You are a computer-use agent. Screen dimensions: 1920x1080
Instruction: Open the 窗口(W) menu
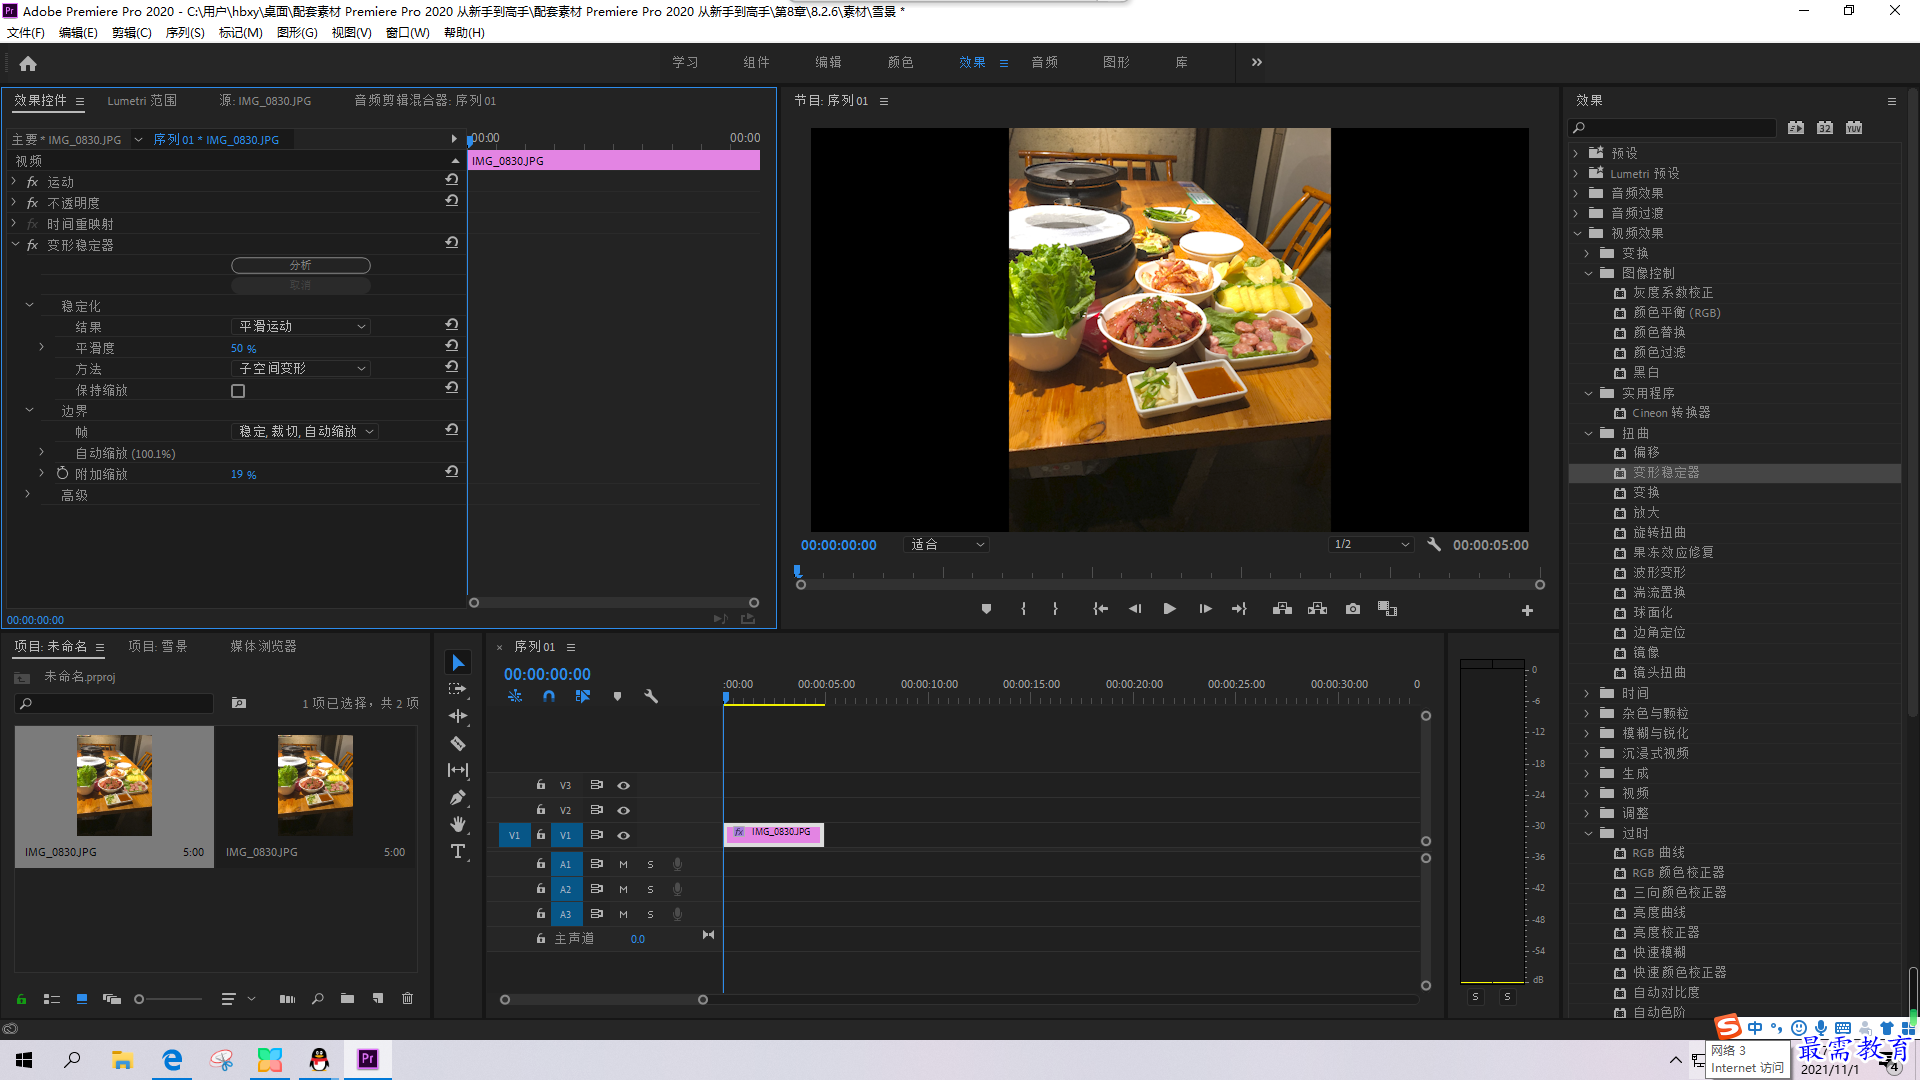point(407,33)
